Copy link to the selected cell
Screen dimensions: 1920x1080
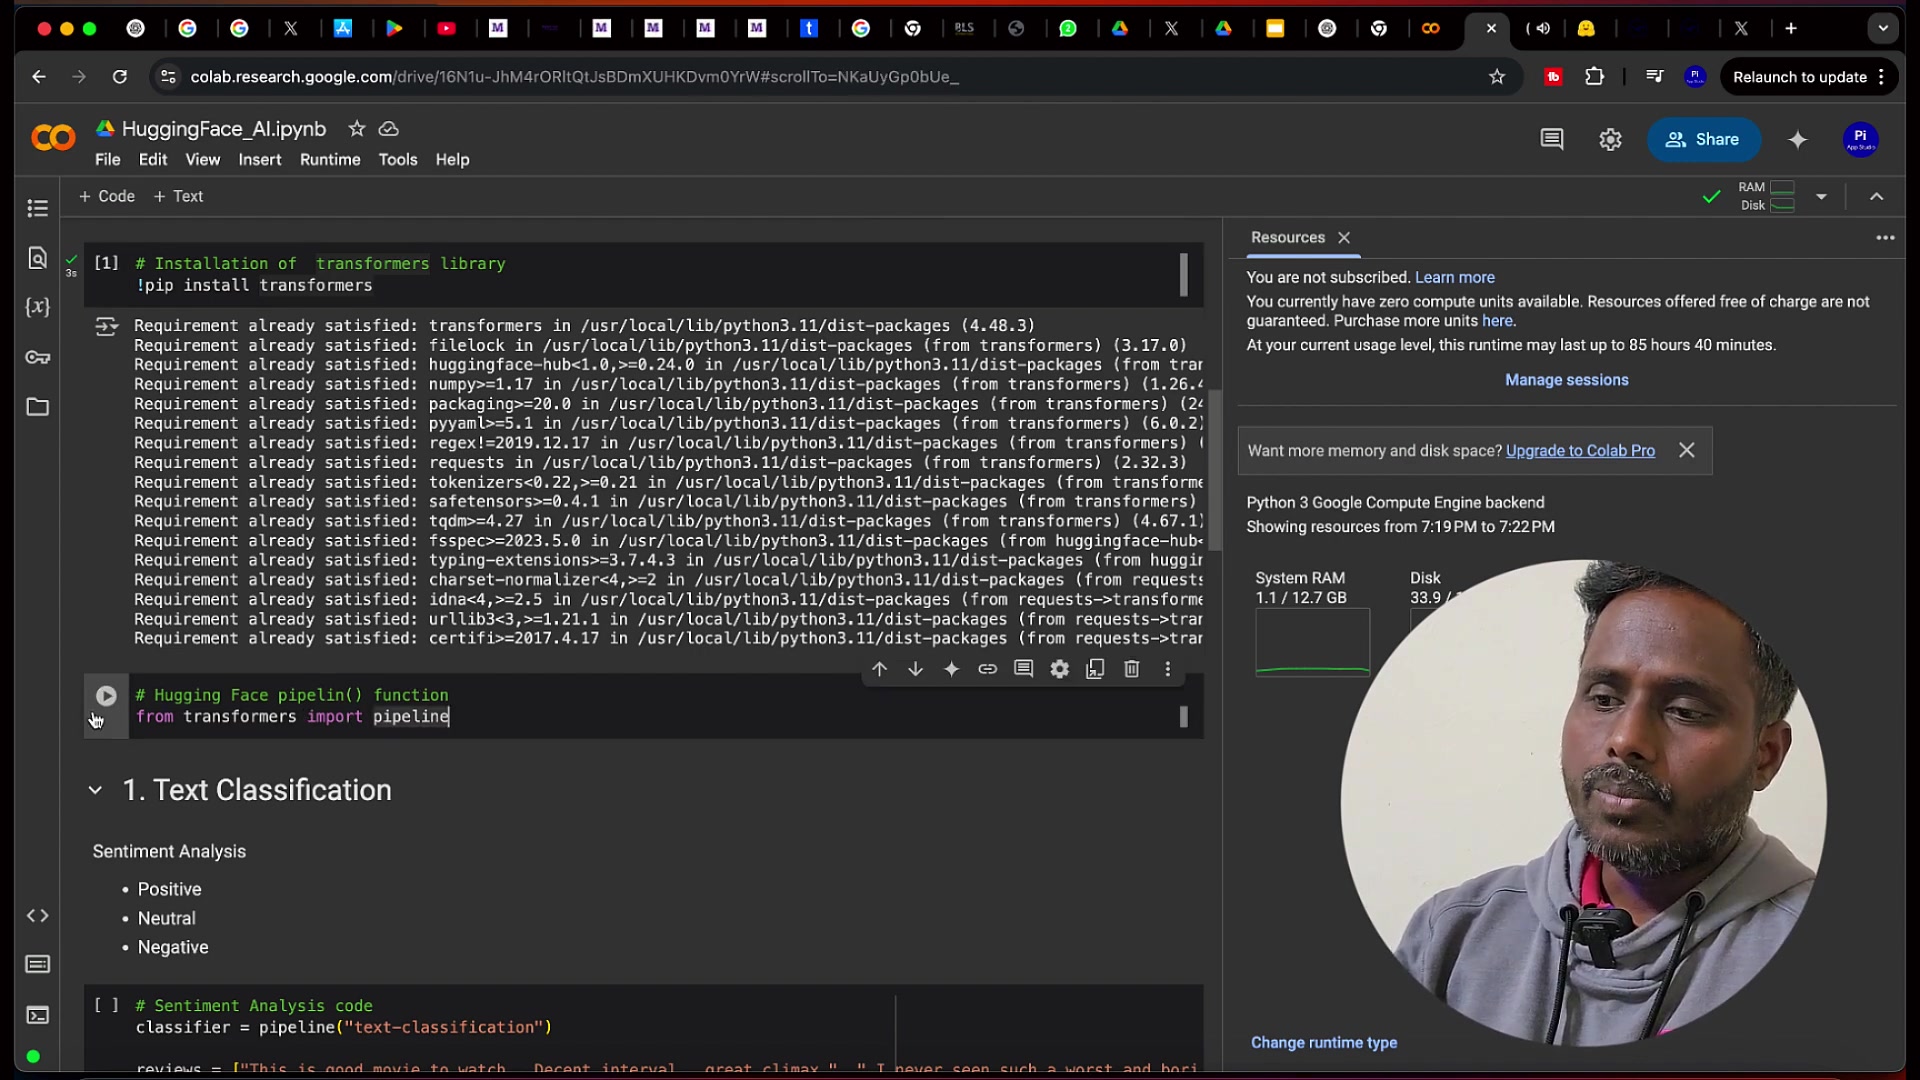987,669
